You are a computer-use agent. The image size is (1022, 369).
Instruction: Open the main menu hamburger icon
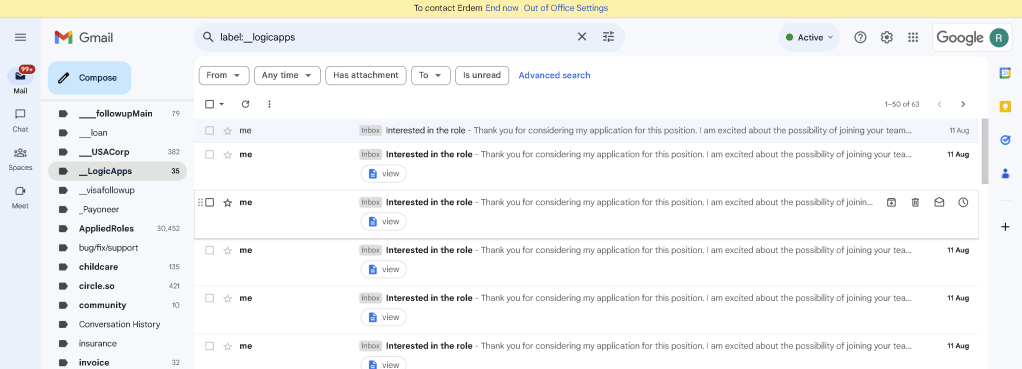point(20,37)
